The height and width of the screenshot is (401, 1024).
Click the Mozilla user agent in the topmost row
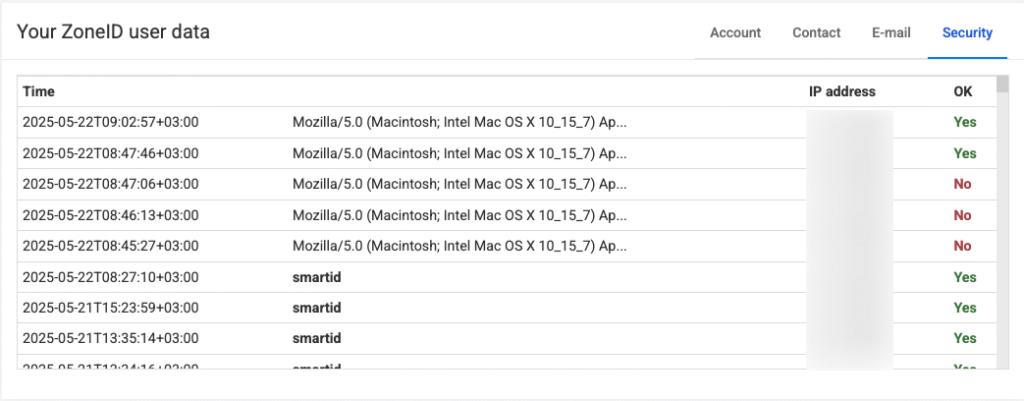pyautogui.click(x=459, y=122)
